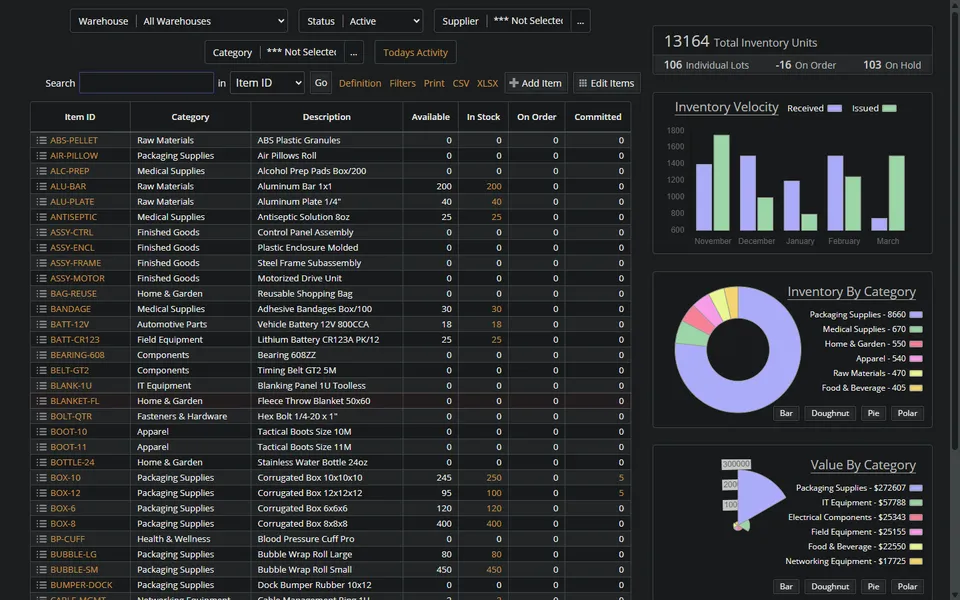Switch Inventory By Category to Pie view

coord(873,413)
